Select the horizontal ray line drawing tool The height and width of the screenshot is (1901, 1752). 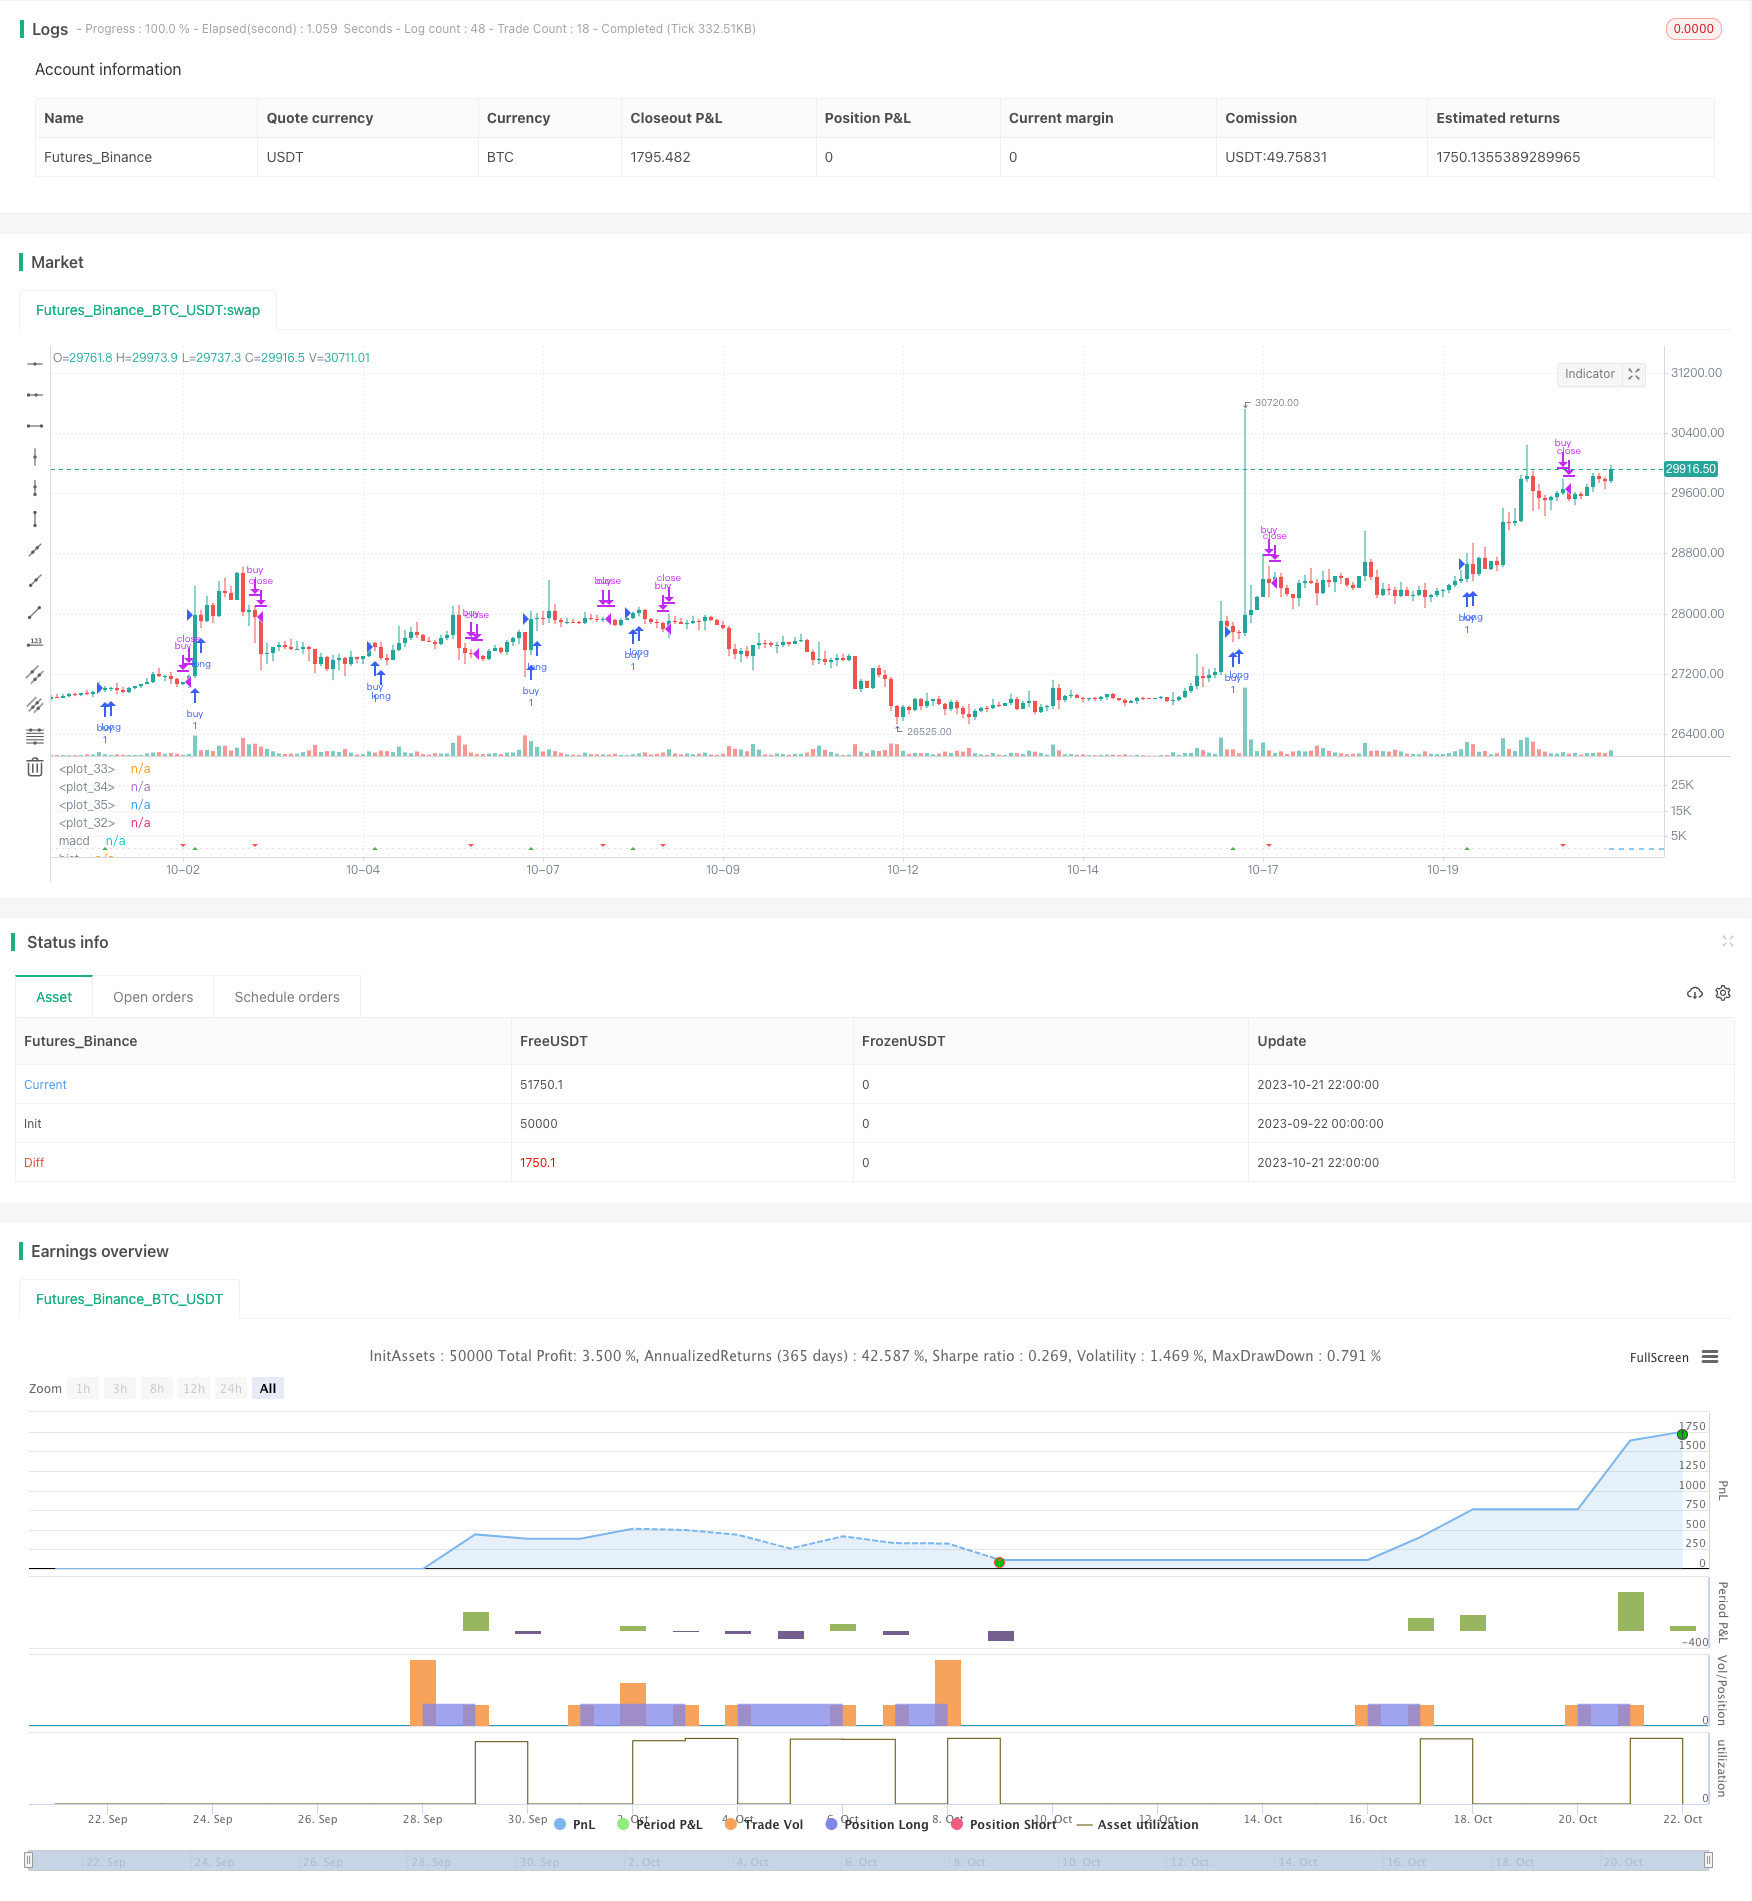click(x=35, y=395)
